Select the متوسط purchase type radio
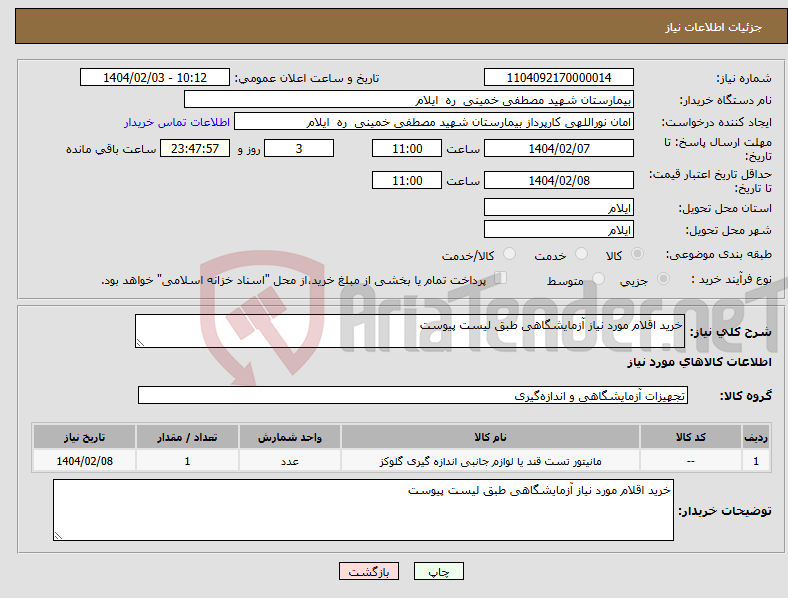 click(x=599, y=278)
